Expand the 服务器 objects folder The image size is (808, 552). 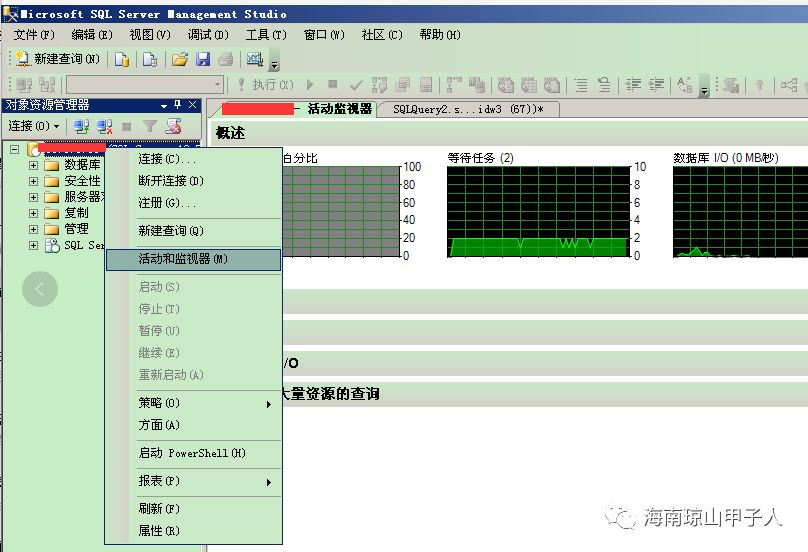(33, 197)
